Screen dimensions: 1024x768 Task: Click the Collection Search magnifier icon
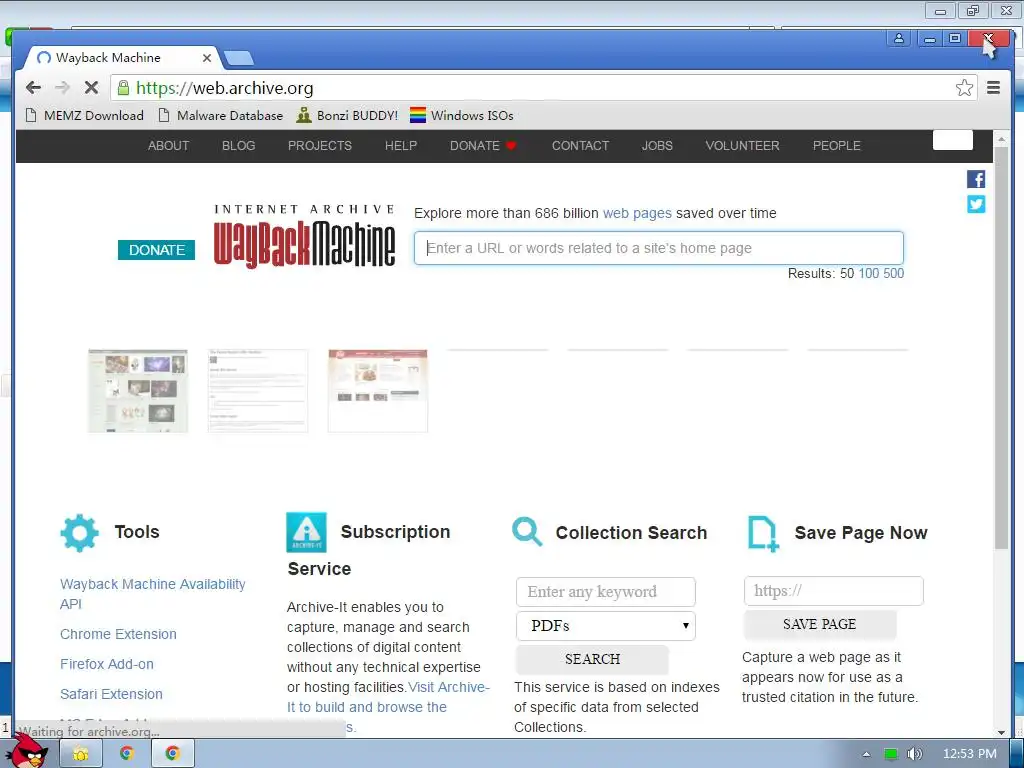pyautogui.click(x=527, y=532)
